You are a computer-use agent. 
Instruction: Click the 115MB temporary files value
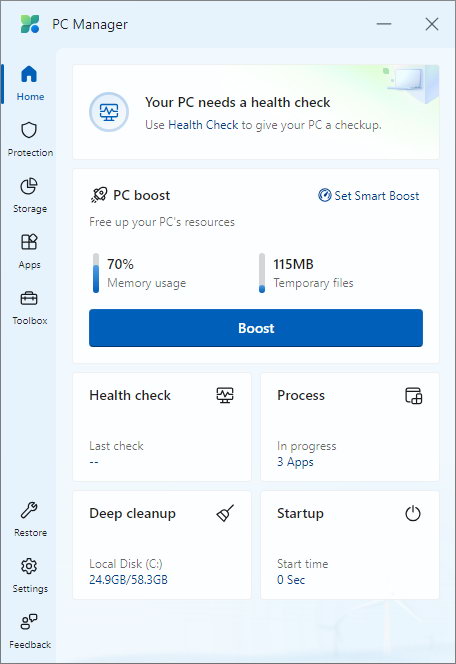point(293,264)
